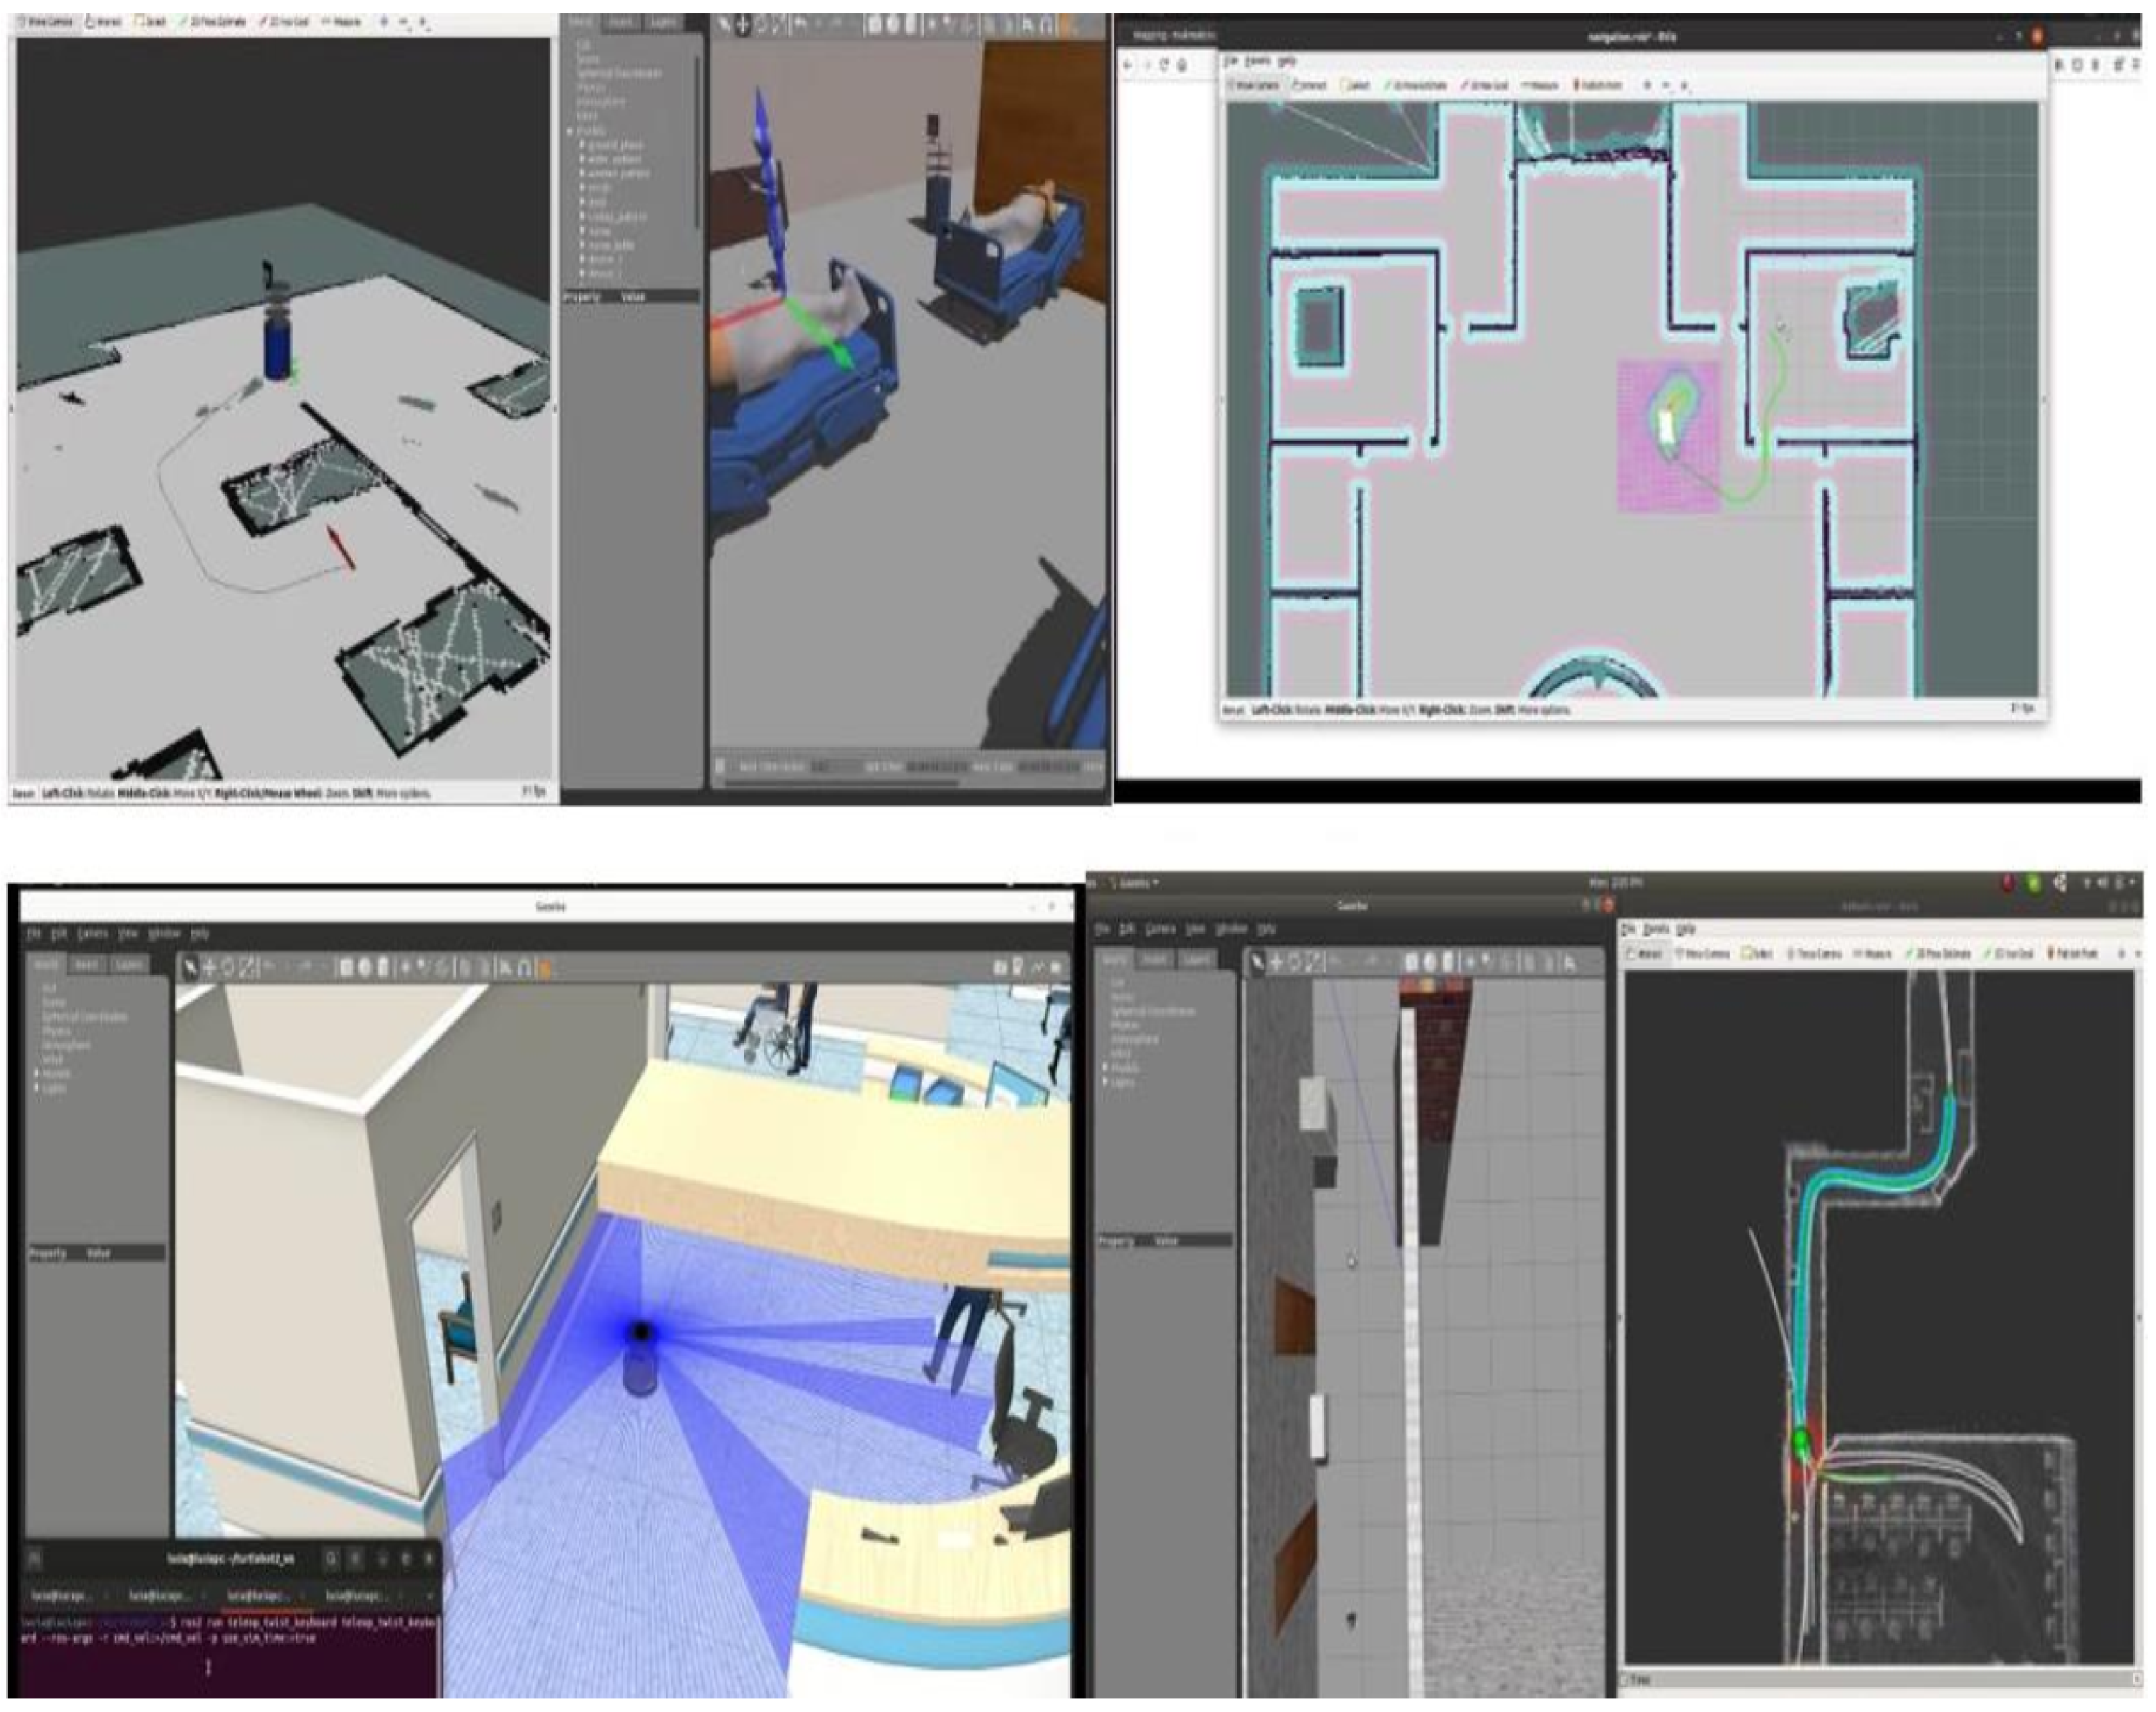Viewport: 2156px width, 1712px height.
Task: Click the Measure tool in top-right RViz toolbar
Action: pos(1540,86)
